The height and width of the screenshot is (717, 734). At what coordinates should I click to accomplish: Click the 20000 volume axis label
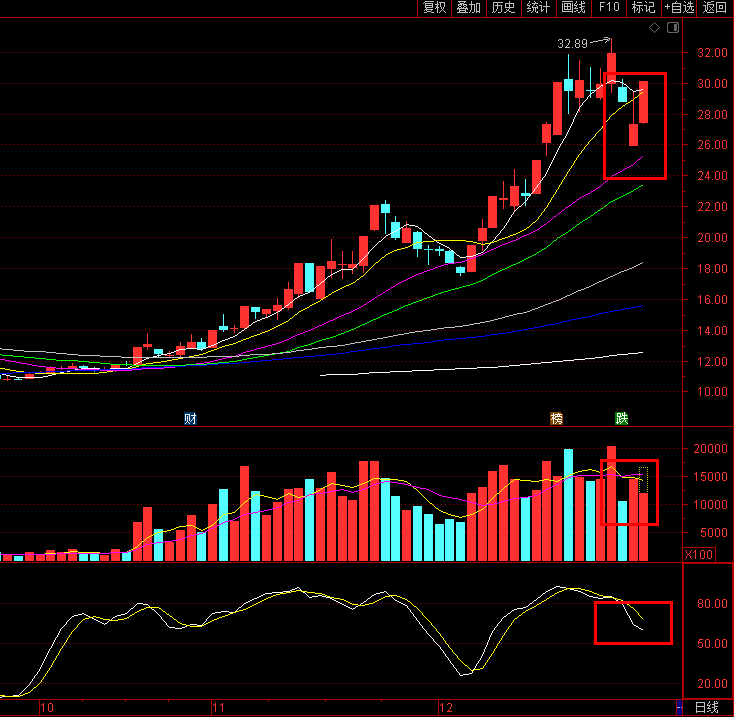point(711,448)
